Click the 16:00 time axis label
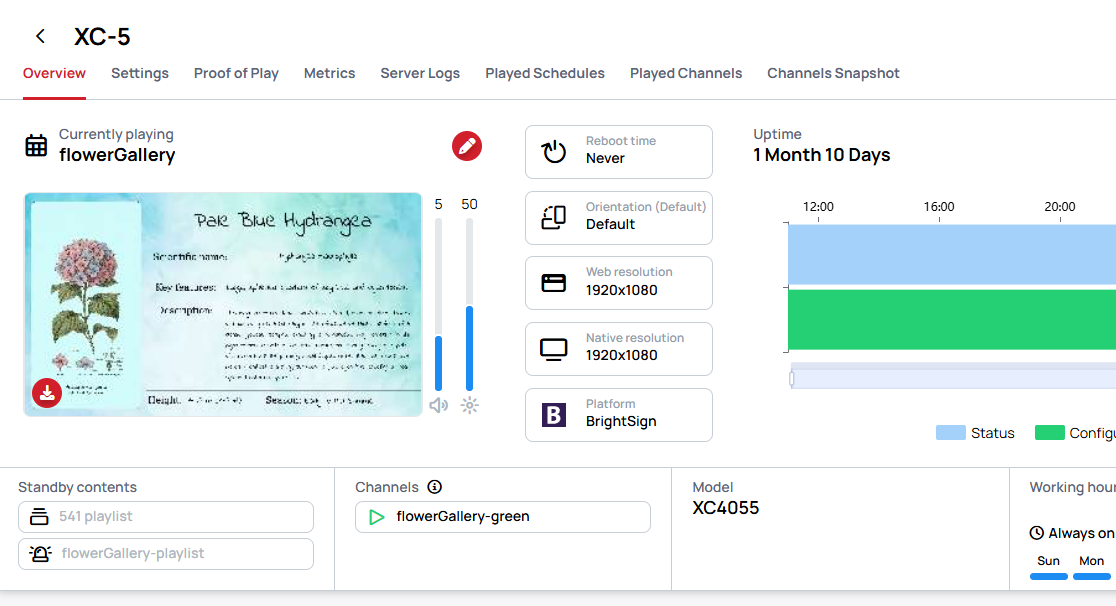The image size is (1116, 606). point(939,207)
